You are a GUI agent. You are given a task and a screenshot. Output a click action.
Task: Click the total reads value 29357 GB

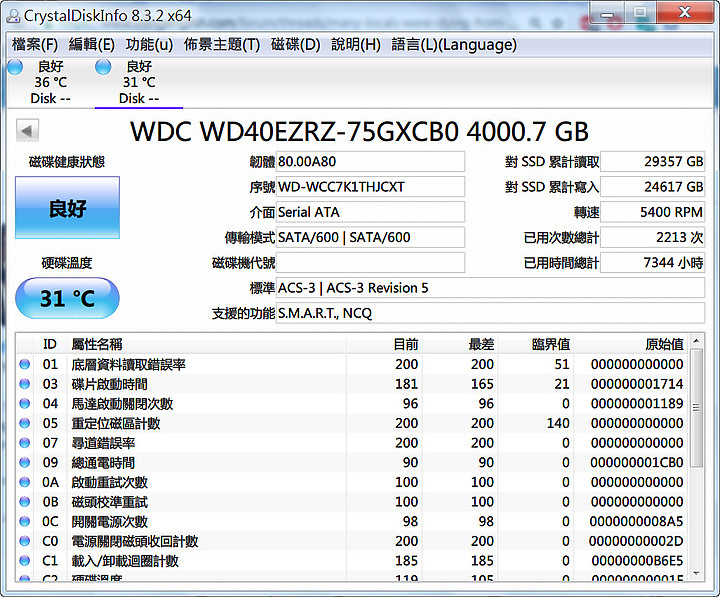[x=652, y=162]
